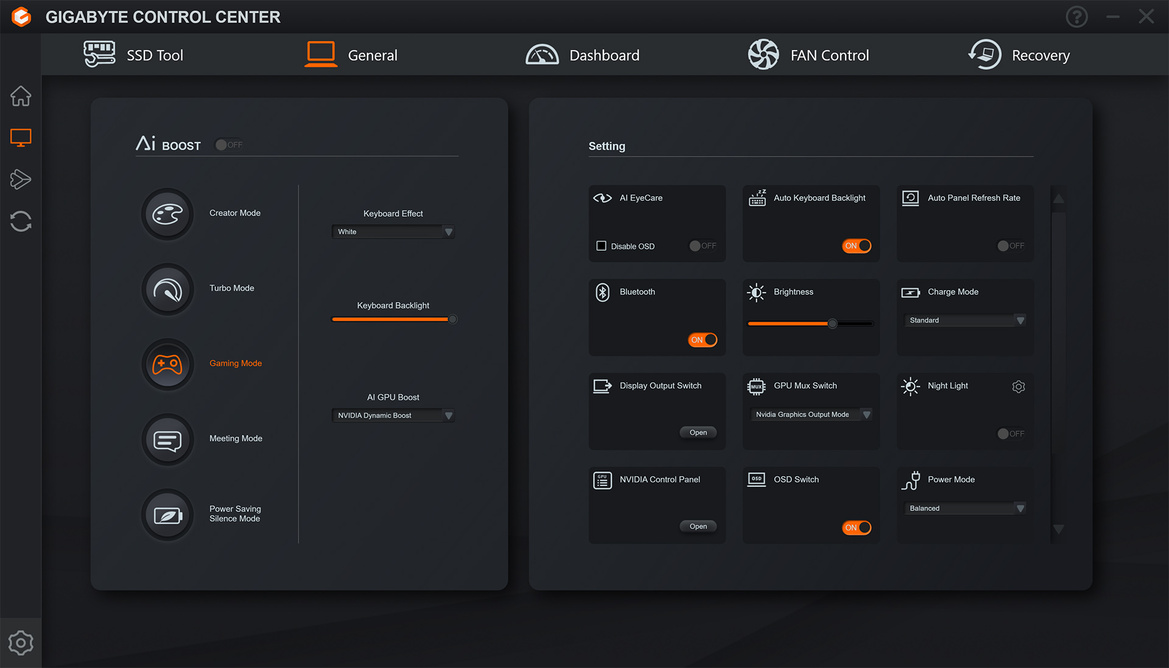1169x668 pixels.
Task: Open the Keyboard Effect White dropdown
Action: pos(393,232)
